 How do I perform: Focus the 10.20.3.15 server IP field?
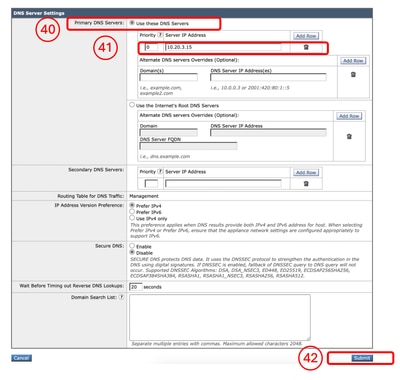[223, 47]
